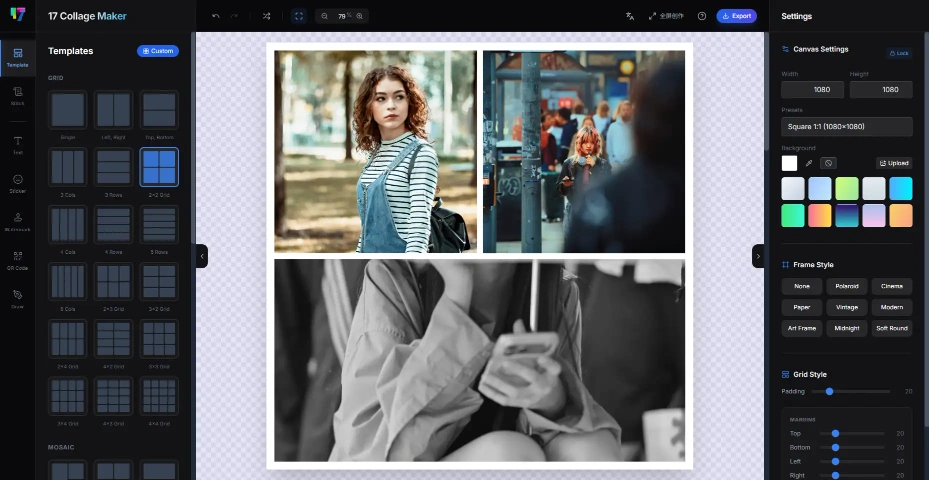
Task: Click the Custom template button
Action: coord(158,51)
